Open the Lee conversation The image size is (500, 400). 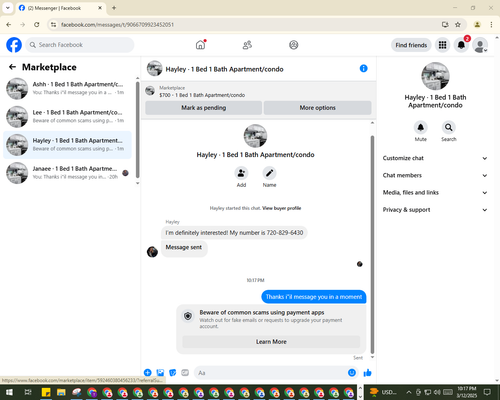pos(67,116)
